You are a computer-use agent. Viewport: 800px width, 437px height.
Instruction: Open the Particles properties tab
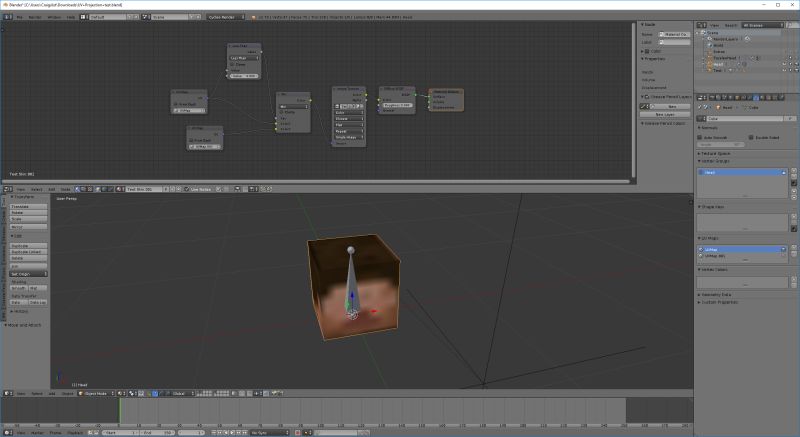coord(774,98)
